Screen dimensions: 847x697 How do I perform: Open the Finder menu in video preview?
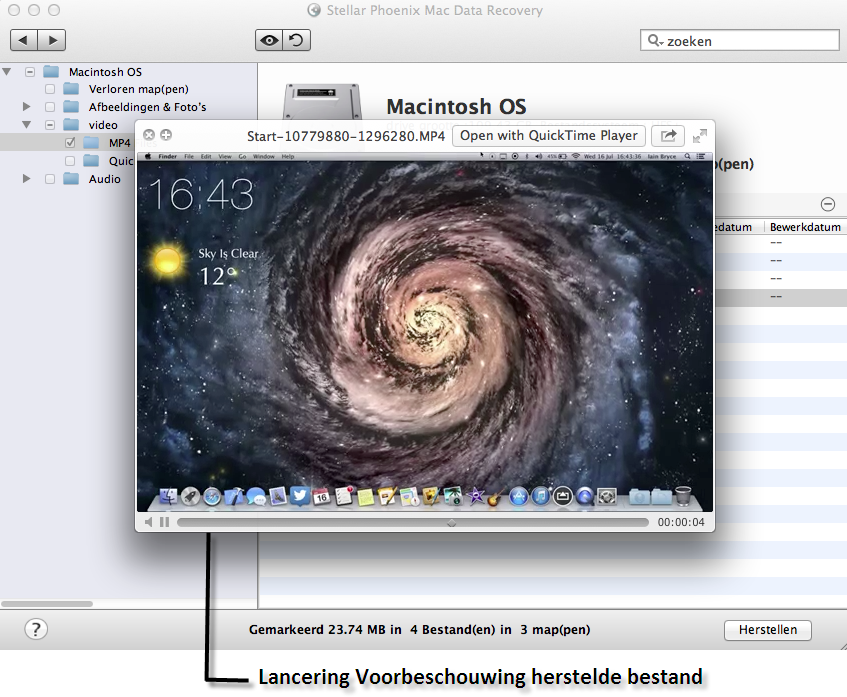(167, 157)
